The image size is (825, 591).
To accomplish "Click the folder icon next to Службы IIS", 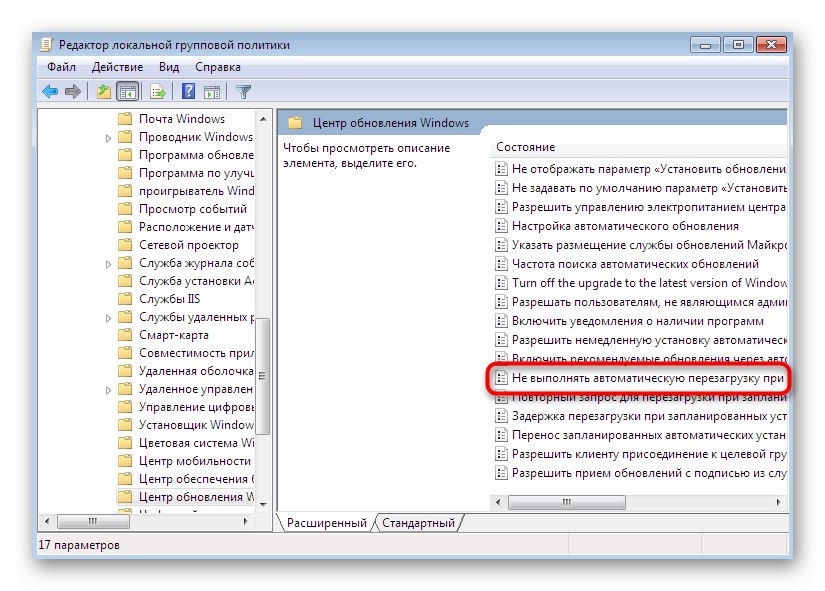I will (x=125, y=298).
